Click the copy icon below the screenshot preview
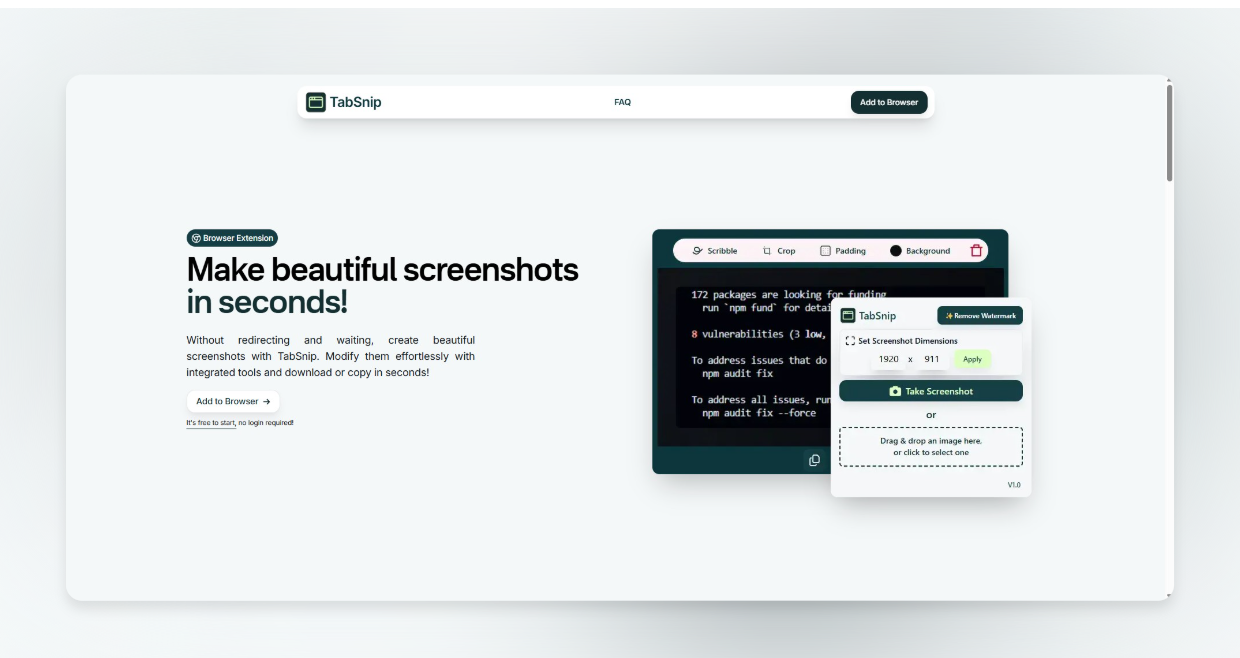The width and height of the screenshot is (1240, 658). [x=814, y=460]
